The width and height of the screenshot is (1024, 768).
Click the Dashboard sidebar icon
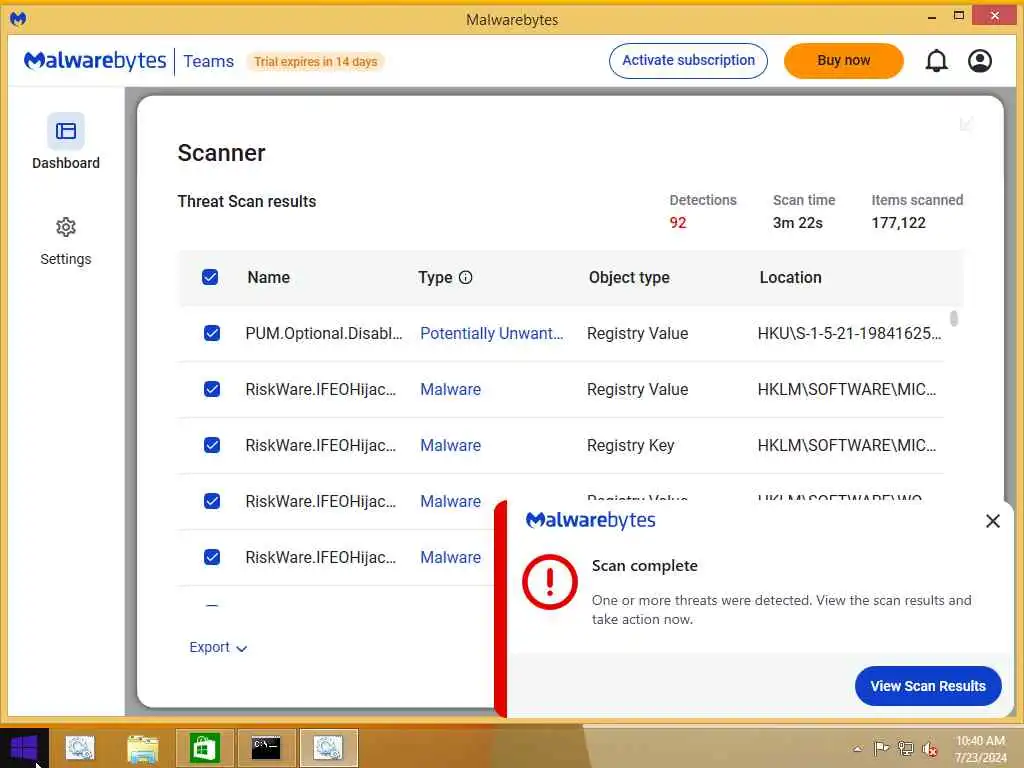point(66,131)
